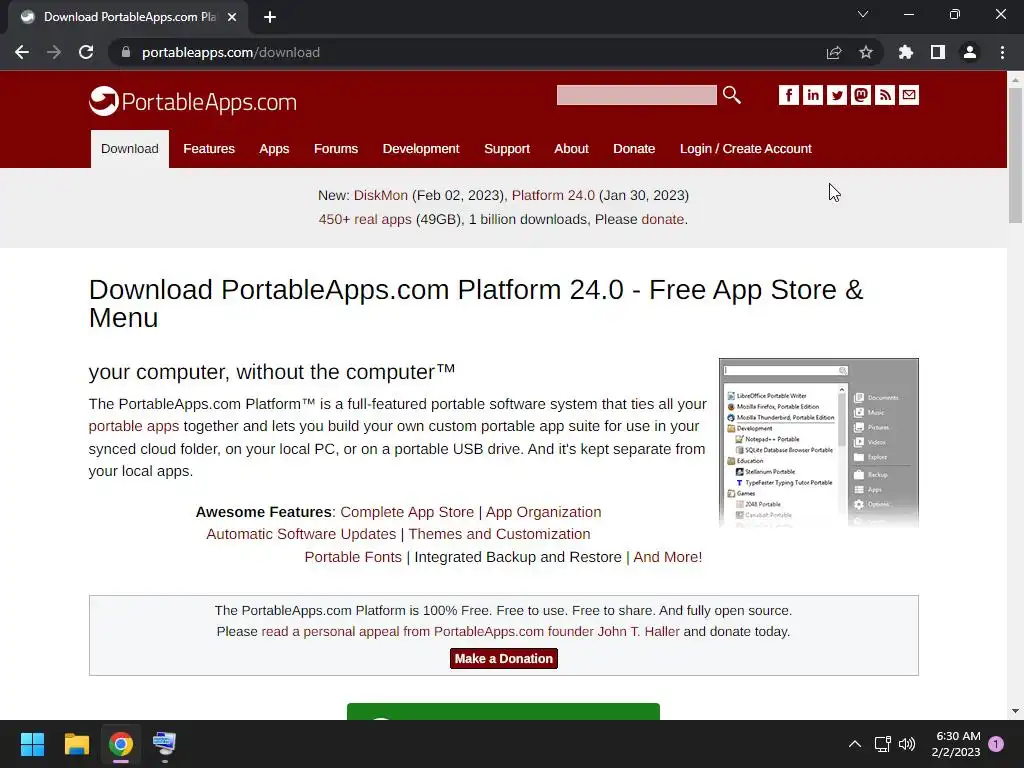Open the LinkedIn social icon
The width and height of the screenshot is (1024, 768).
click(x=812, y=95)
